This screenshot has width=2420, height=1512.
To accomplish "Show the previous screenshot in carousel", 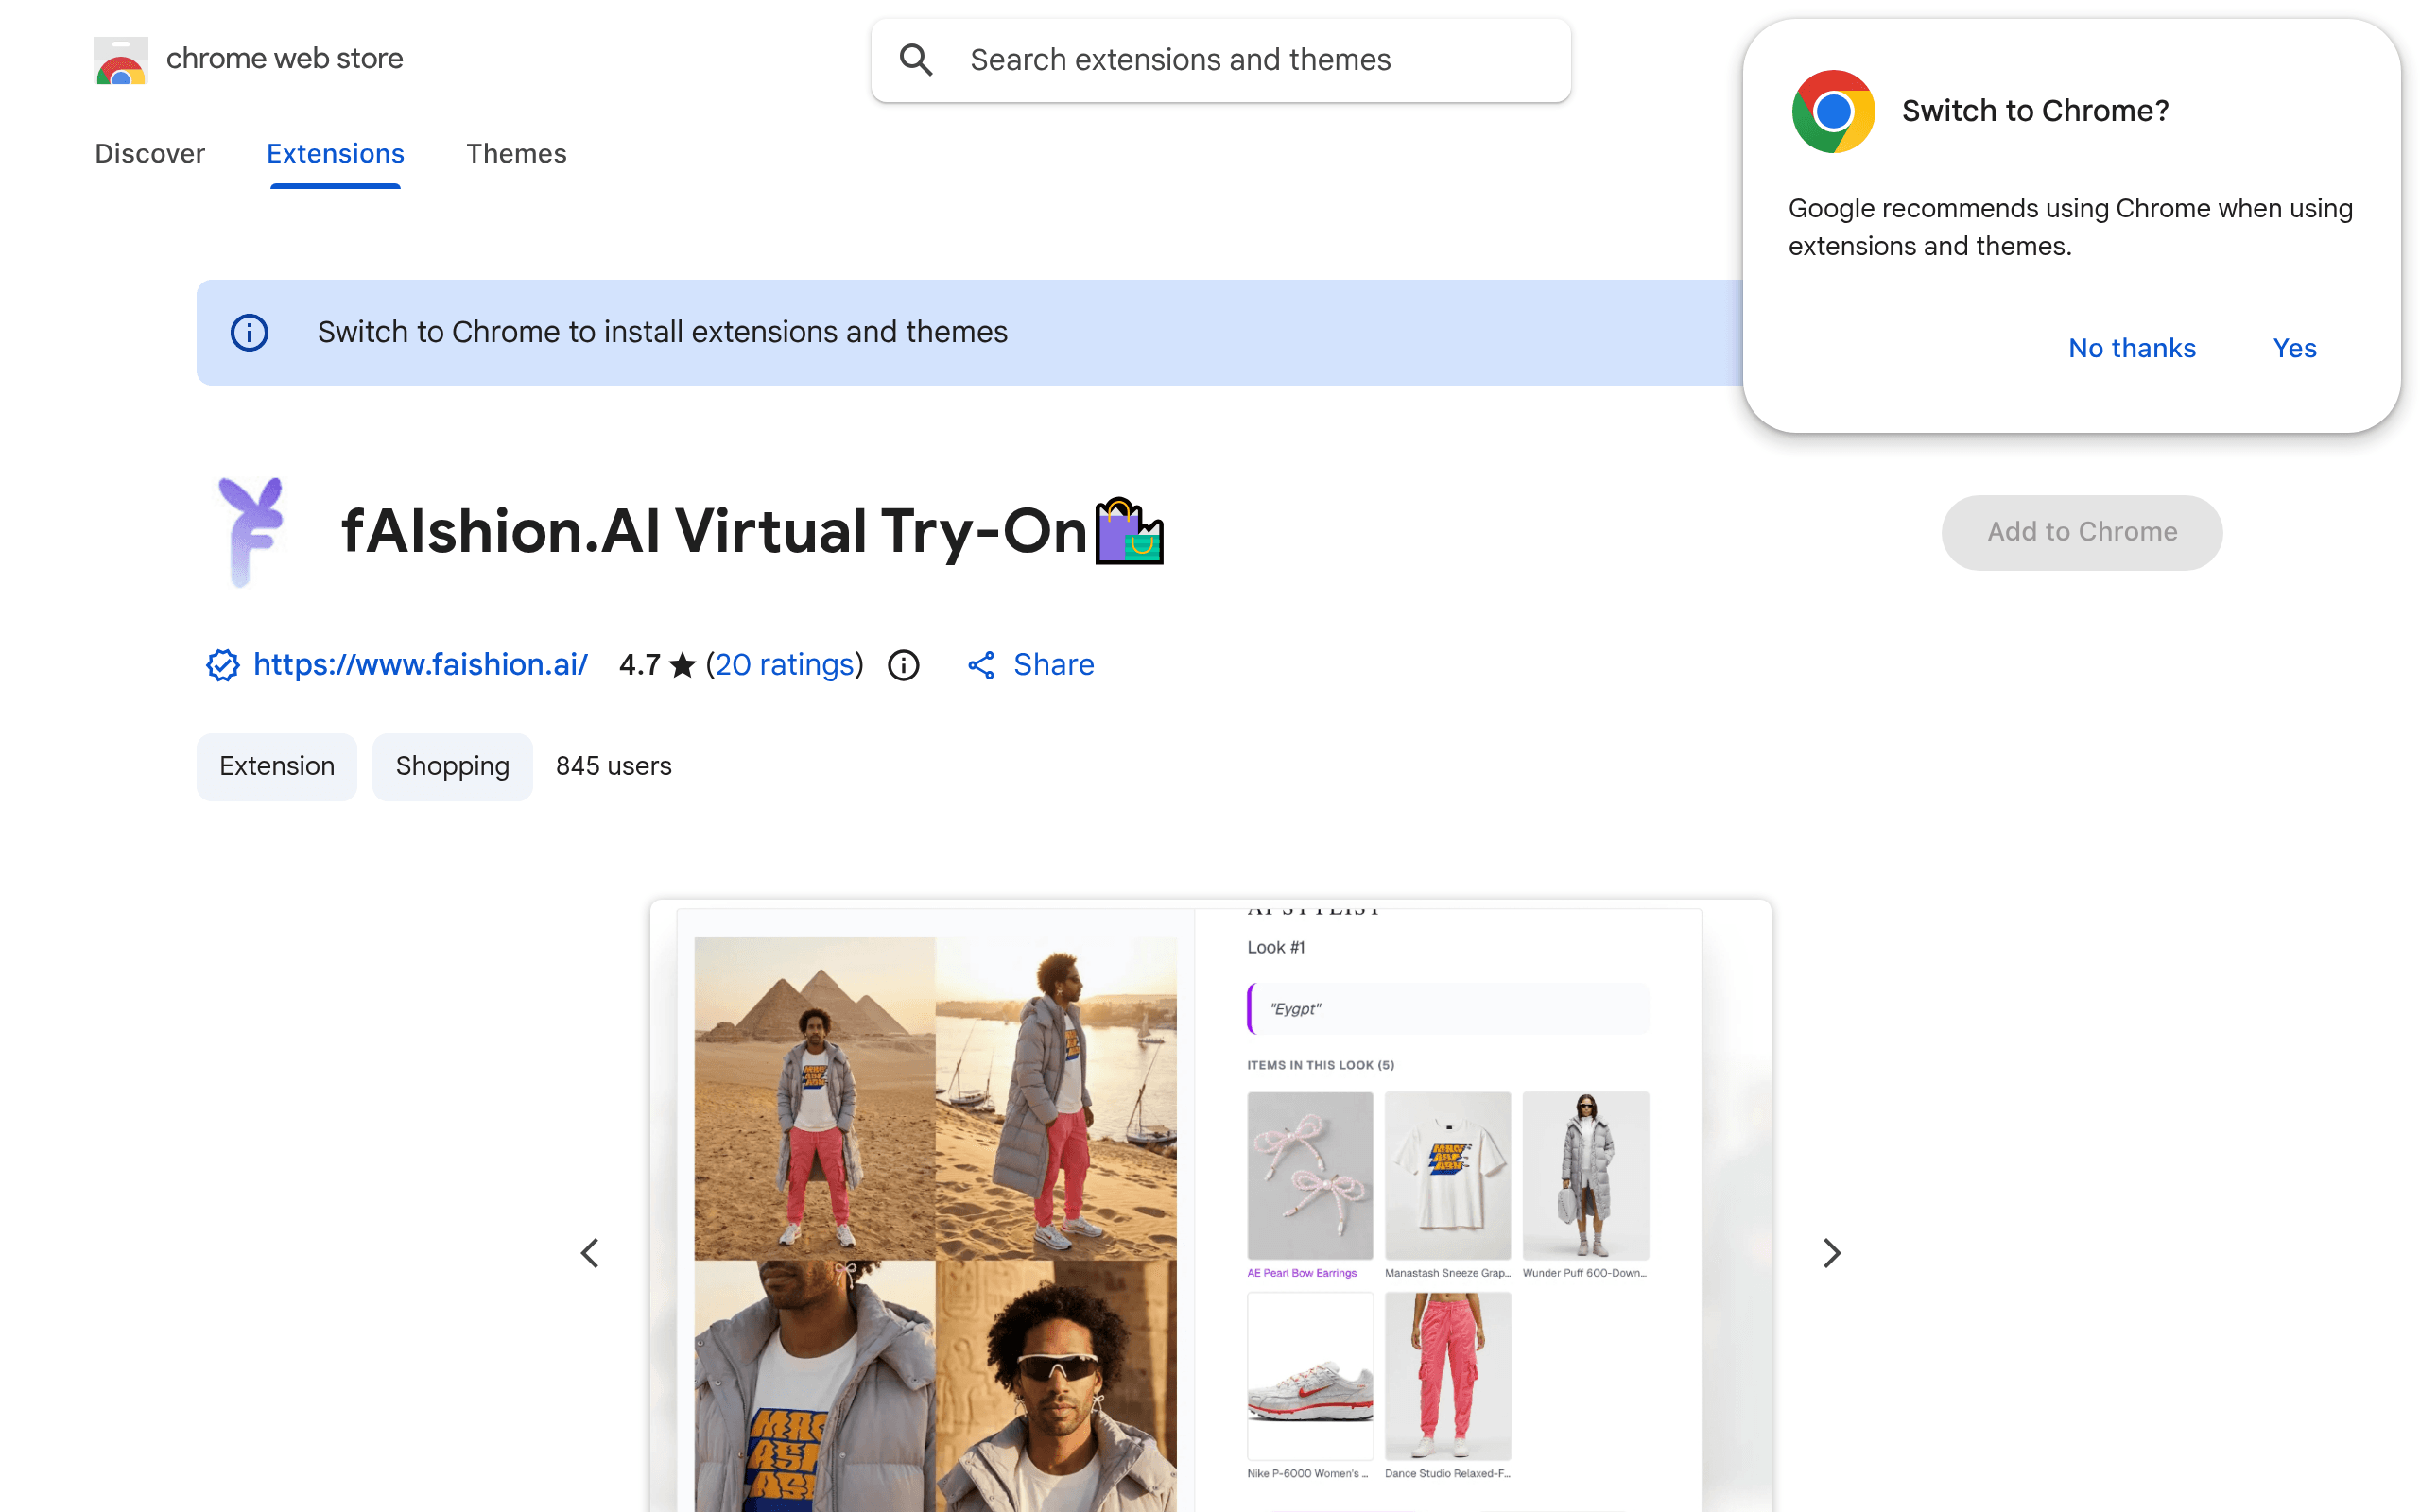I will (x=590, y=1253).
